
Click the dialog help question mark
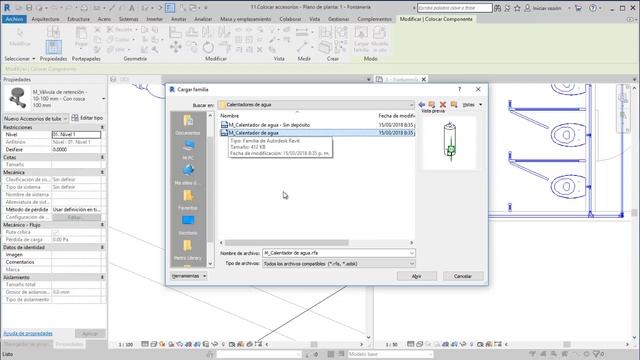pyautogui.click(x=460, y=89)
